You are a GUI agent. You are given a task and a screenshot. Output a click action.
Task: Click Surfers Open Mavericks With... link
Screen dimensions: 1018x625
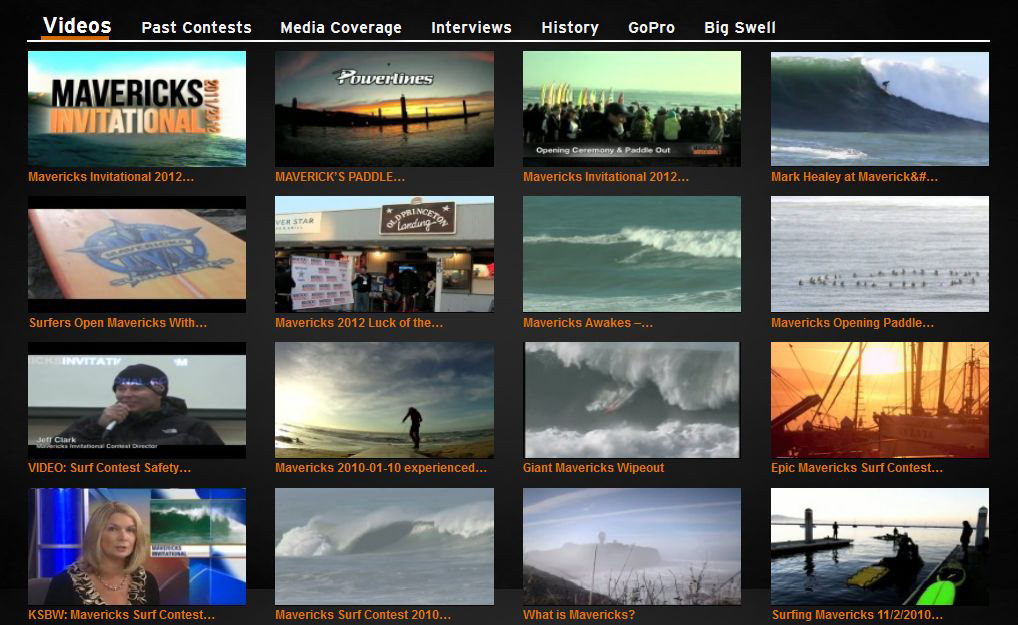[118, 323]
